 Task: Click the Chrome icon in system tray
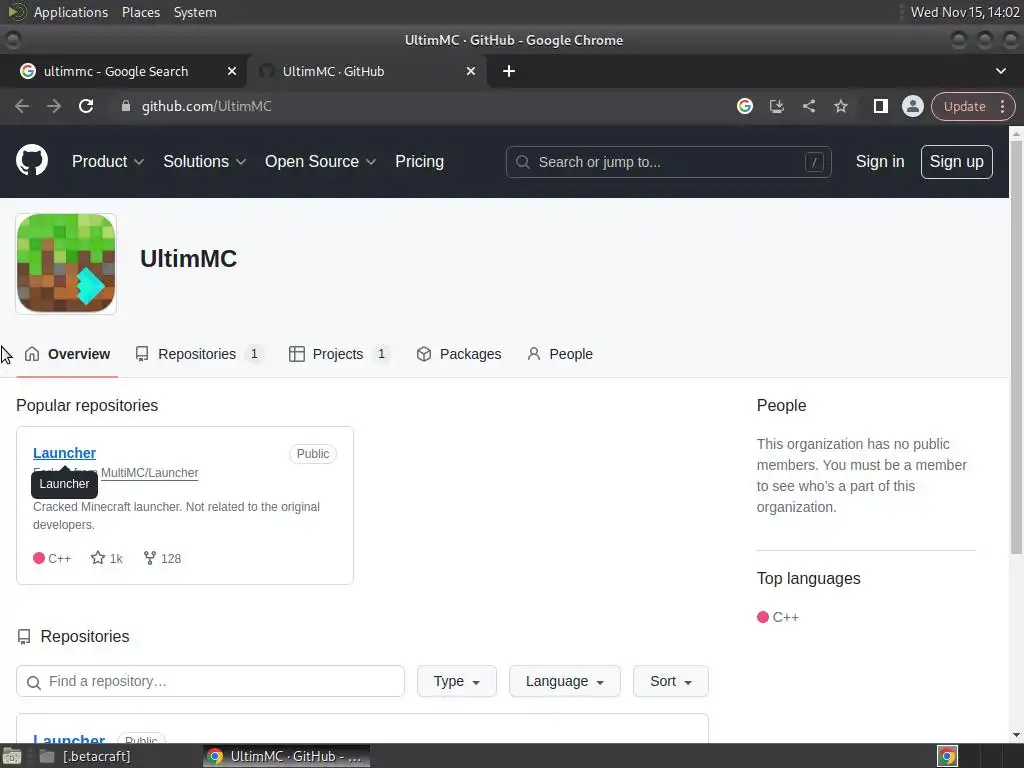coord(947,756)
